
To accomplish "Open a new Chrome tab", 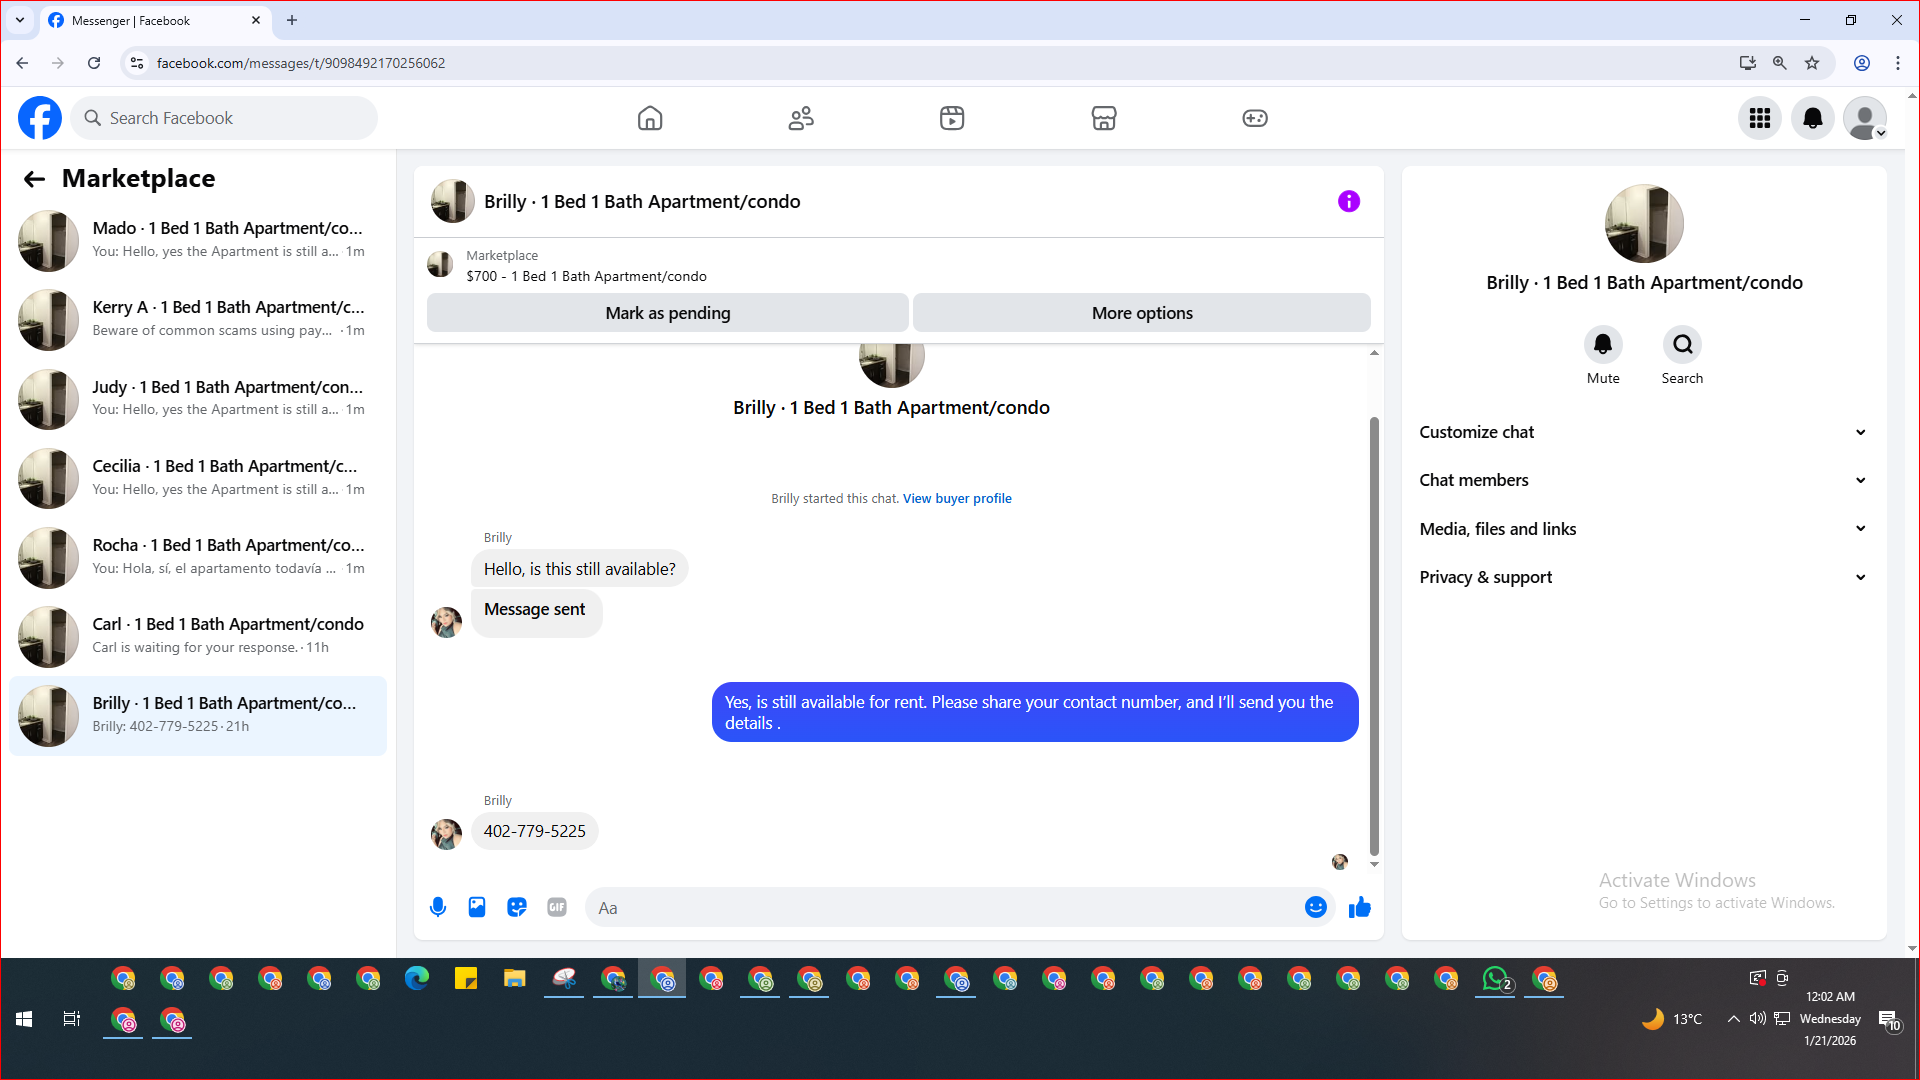I will [292, 20].
